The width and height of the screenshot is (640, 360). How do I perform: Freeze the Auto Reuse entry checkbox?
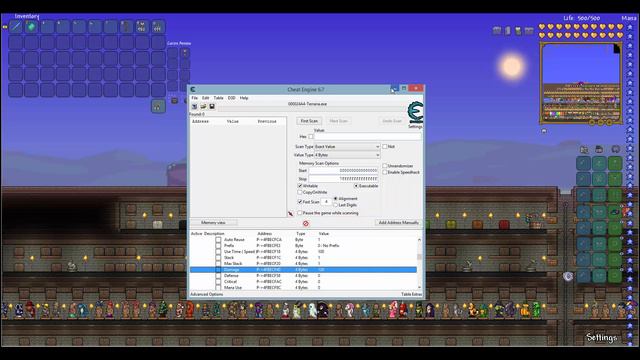tap(218, 240)
